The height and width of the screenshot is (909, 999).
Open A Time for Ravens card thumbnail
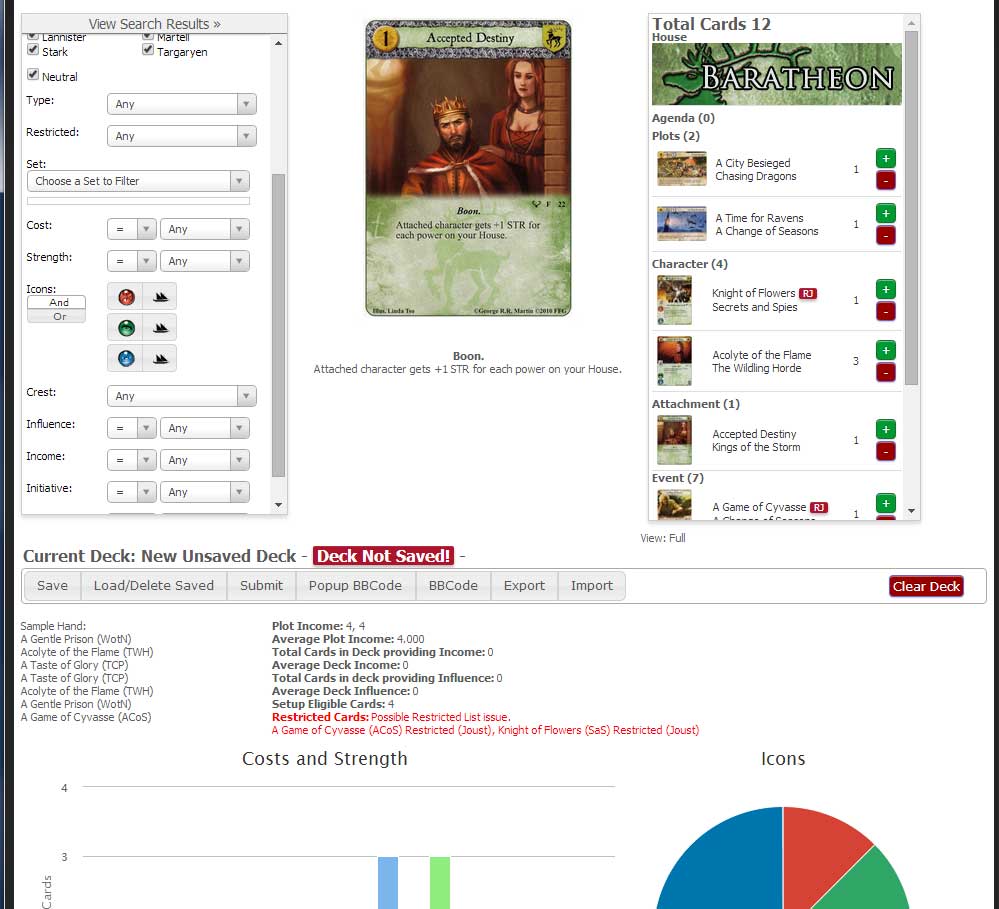click(x=681, y=223)
